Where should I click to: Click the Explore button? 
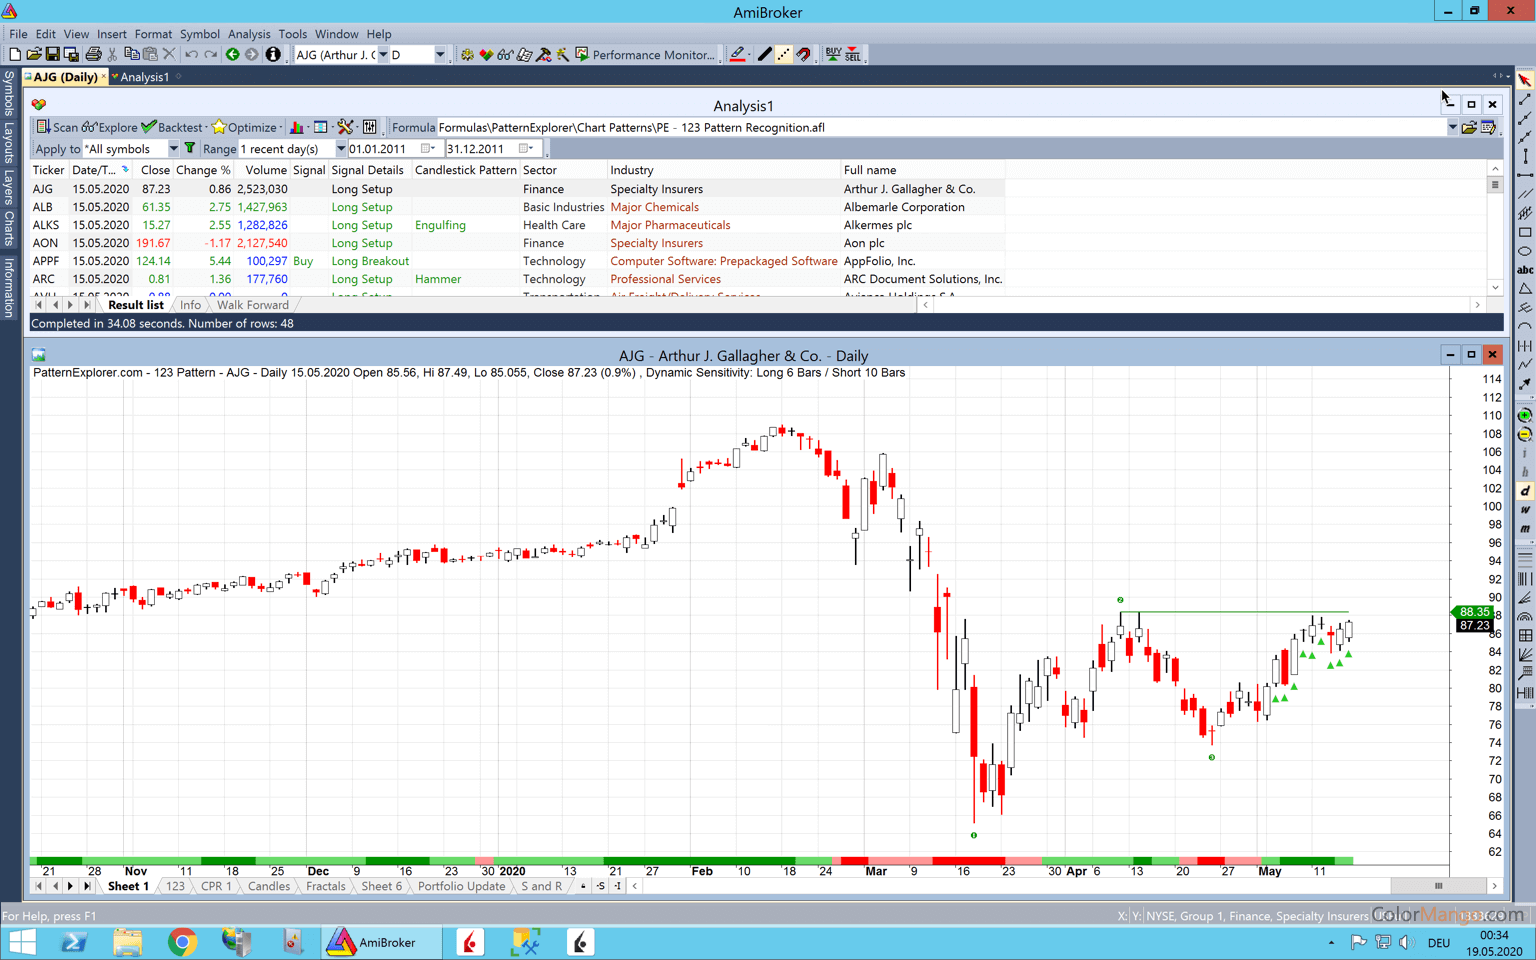(x=110, y=128)
